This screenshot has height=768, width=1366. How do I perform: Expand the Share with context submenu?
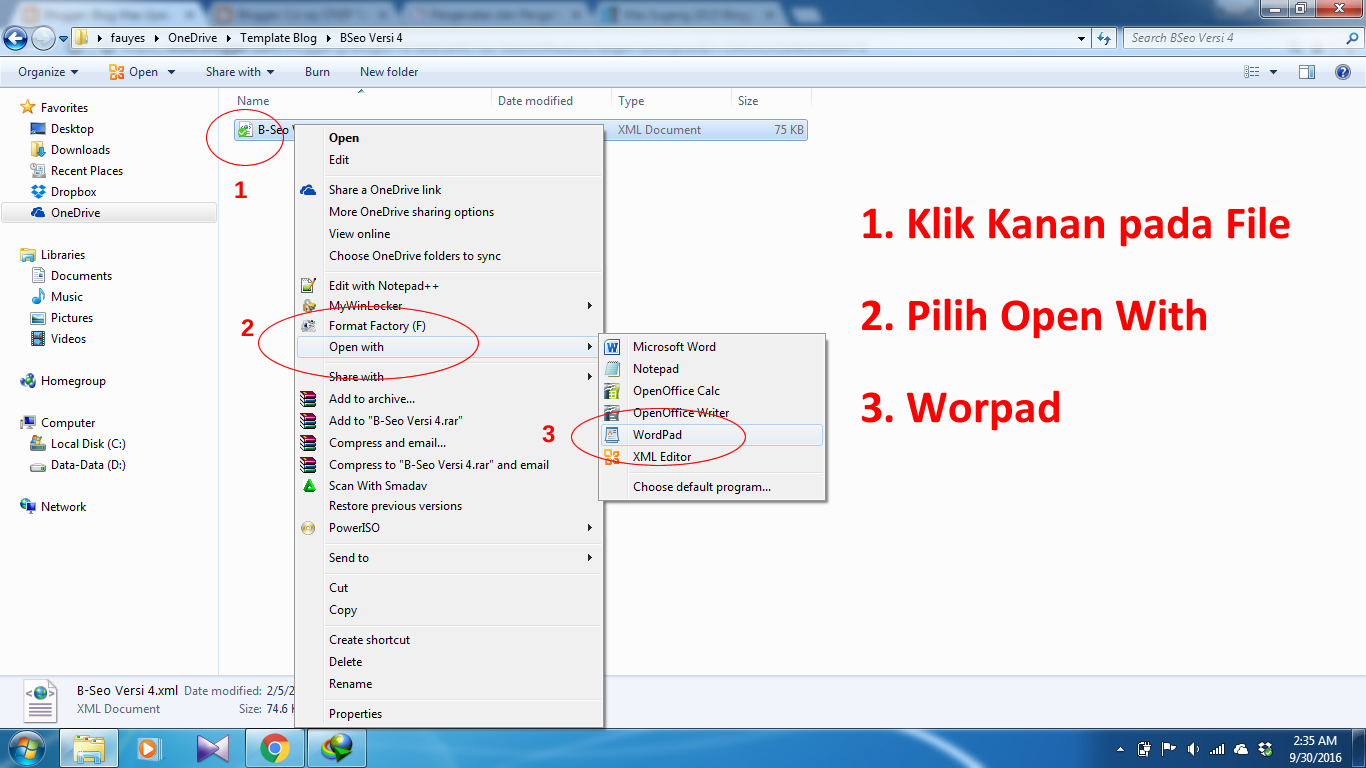[590, 377]
